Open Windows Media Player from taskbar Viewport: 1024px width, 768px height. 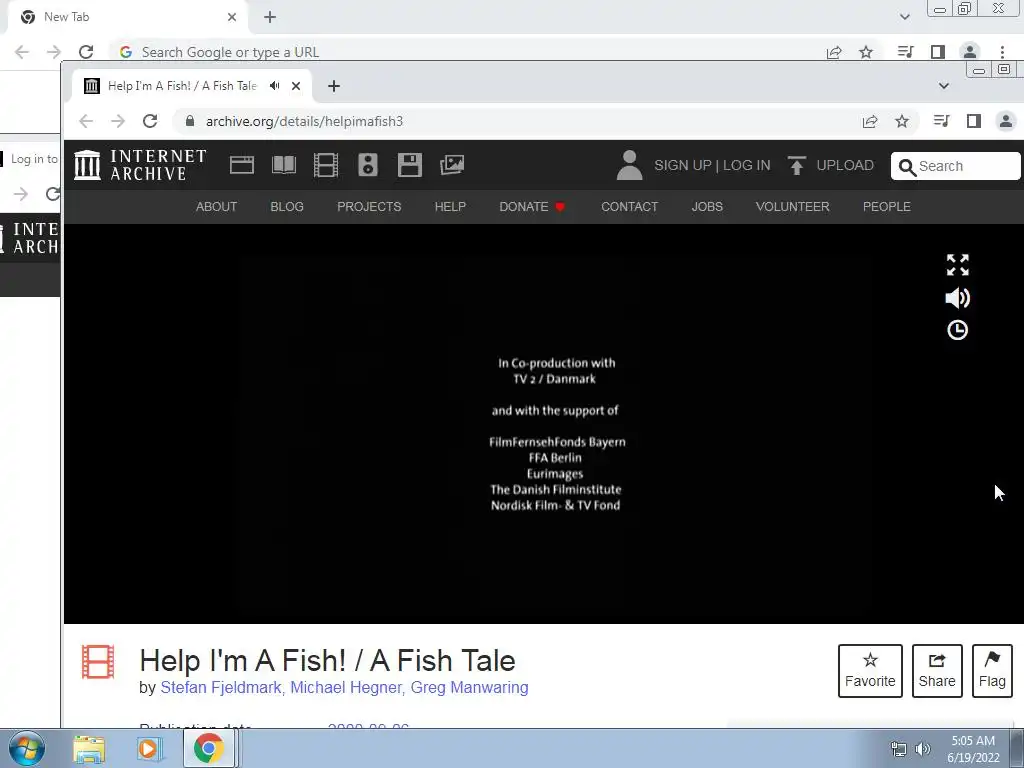(x=148, y=749)
